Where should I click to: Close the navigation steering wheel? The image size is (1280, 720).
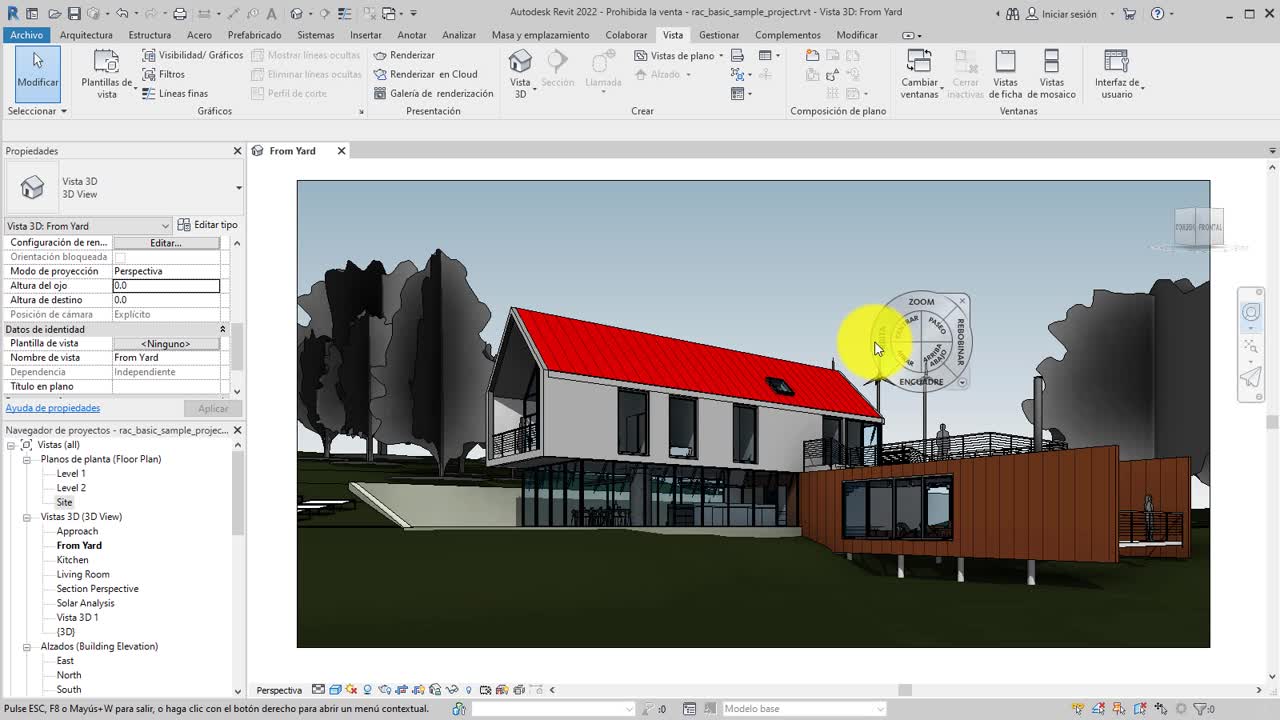tap(963, 301)
